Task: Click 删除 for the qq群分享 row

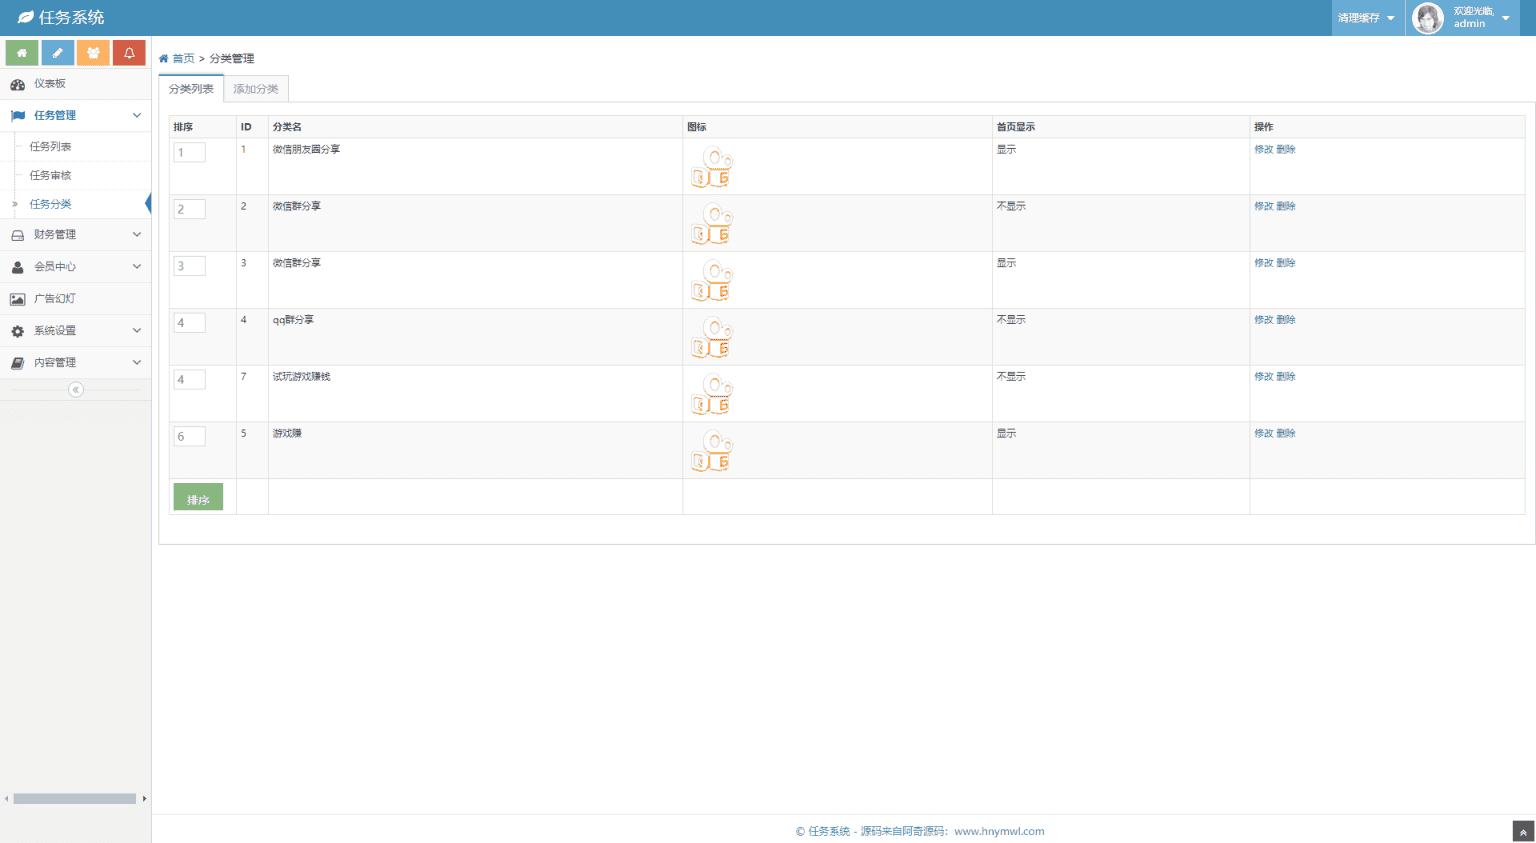Action: click(x=1286, y=320)
